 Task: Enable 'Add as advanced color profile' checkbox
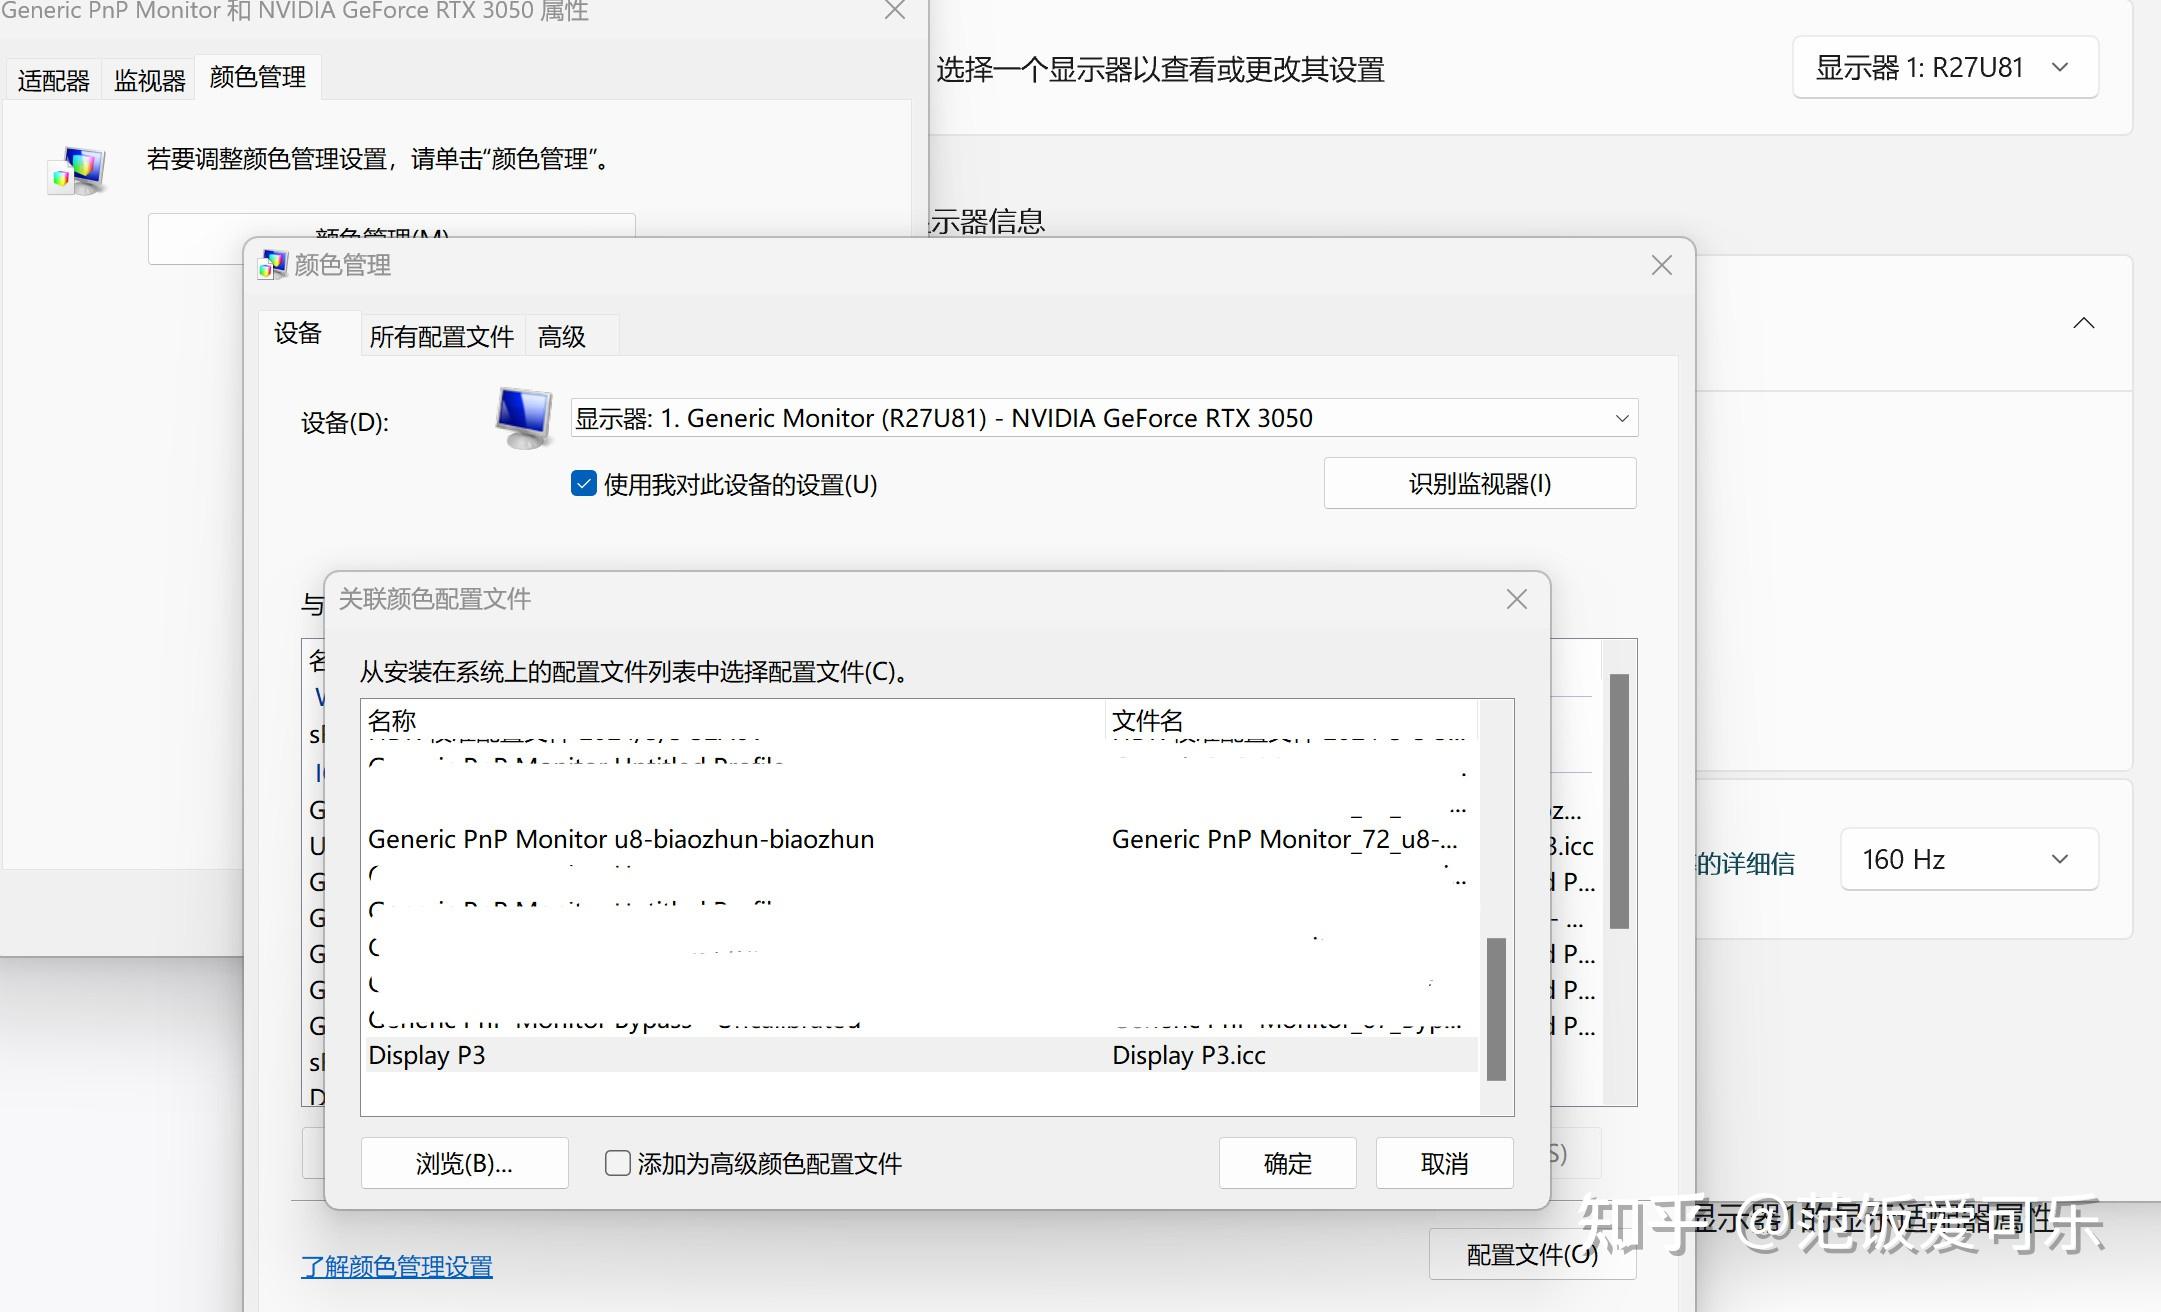pos(618,1163)
